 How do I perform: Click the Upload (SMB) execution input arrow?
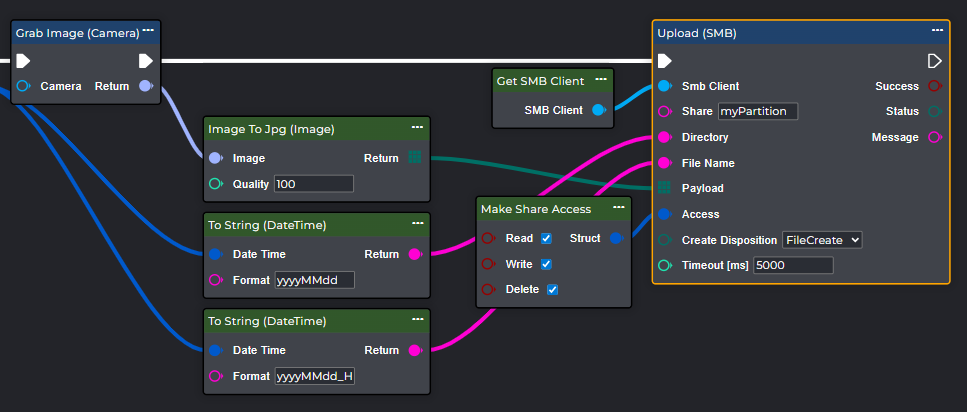[x=665, y=61]
